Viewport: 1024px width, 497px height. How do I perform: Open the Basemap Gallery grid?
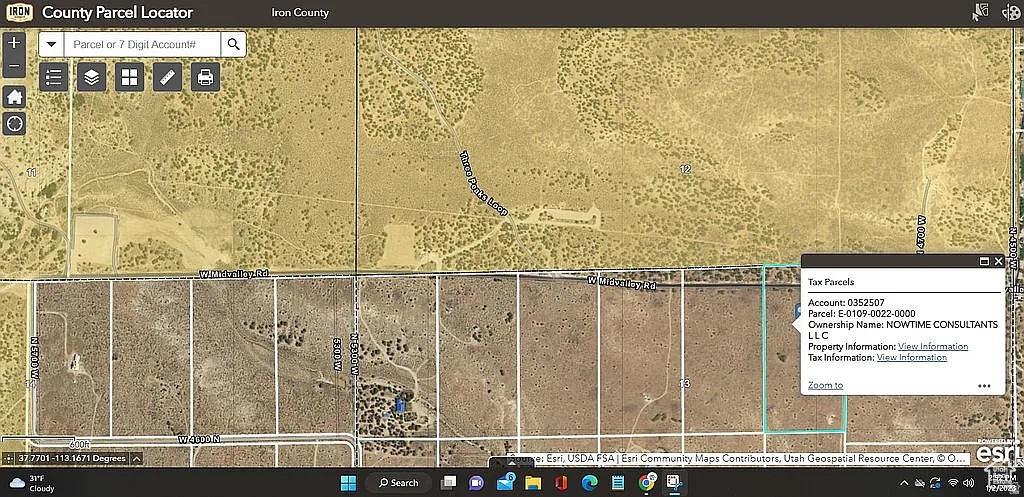tap(129, 77)
